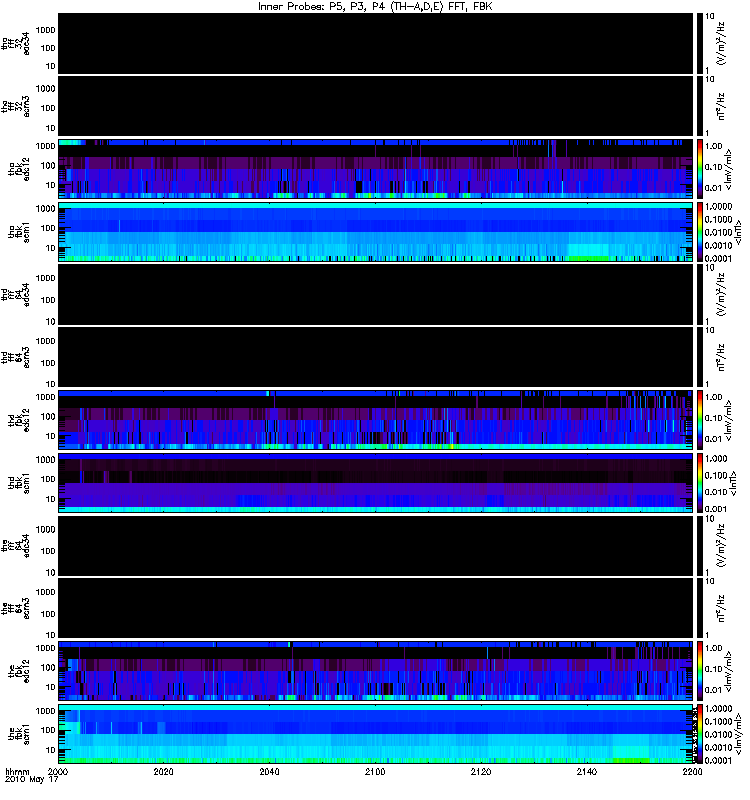Click the thd fbk edc12 rainbow color bar
This screenshot has height=800, width=750.
[699, 420]
